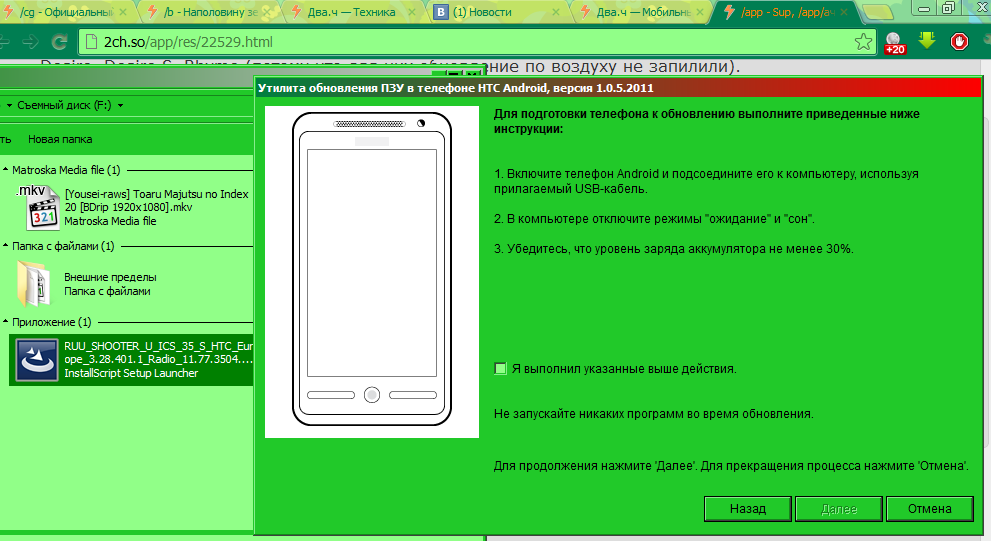Collapse the Папка с файлами group

click(6, 245)
